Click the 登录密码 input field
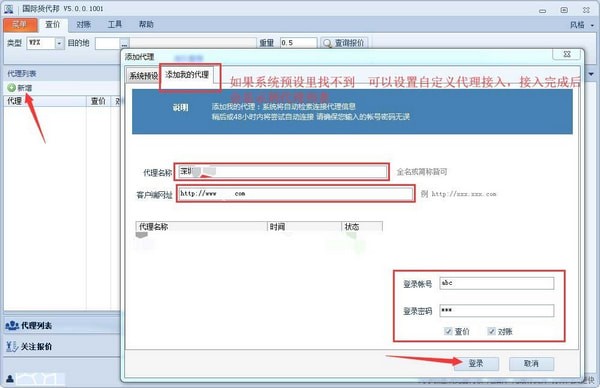This screenshot has width=600, height=388. coord(496,310)
